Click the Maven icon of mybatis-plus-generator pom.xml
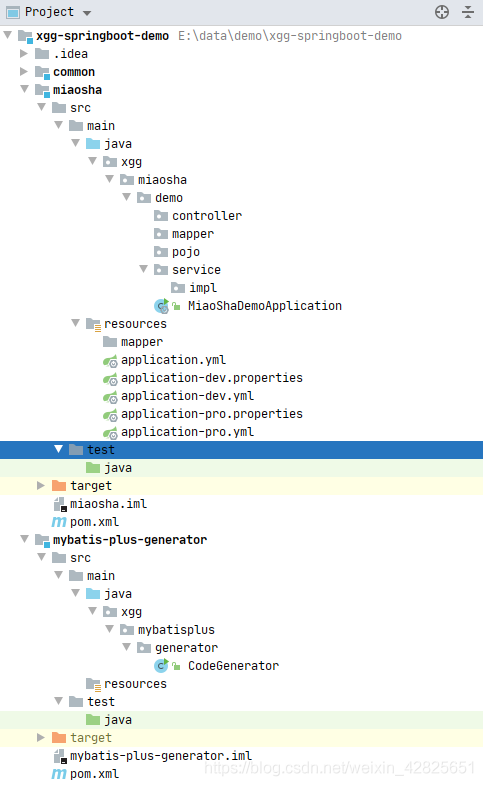483x786 pixels. click(x=59, y=774)
